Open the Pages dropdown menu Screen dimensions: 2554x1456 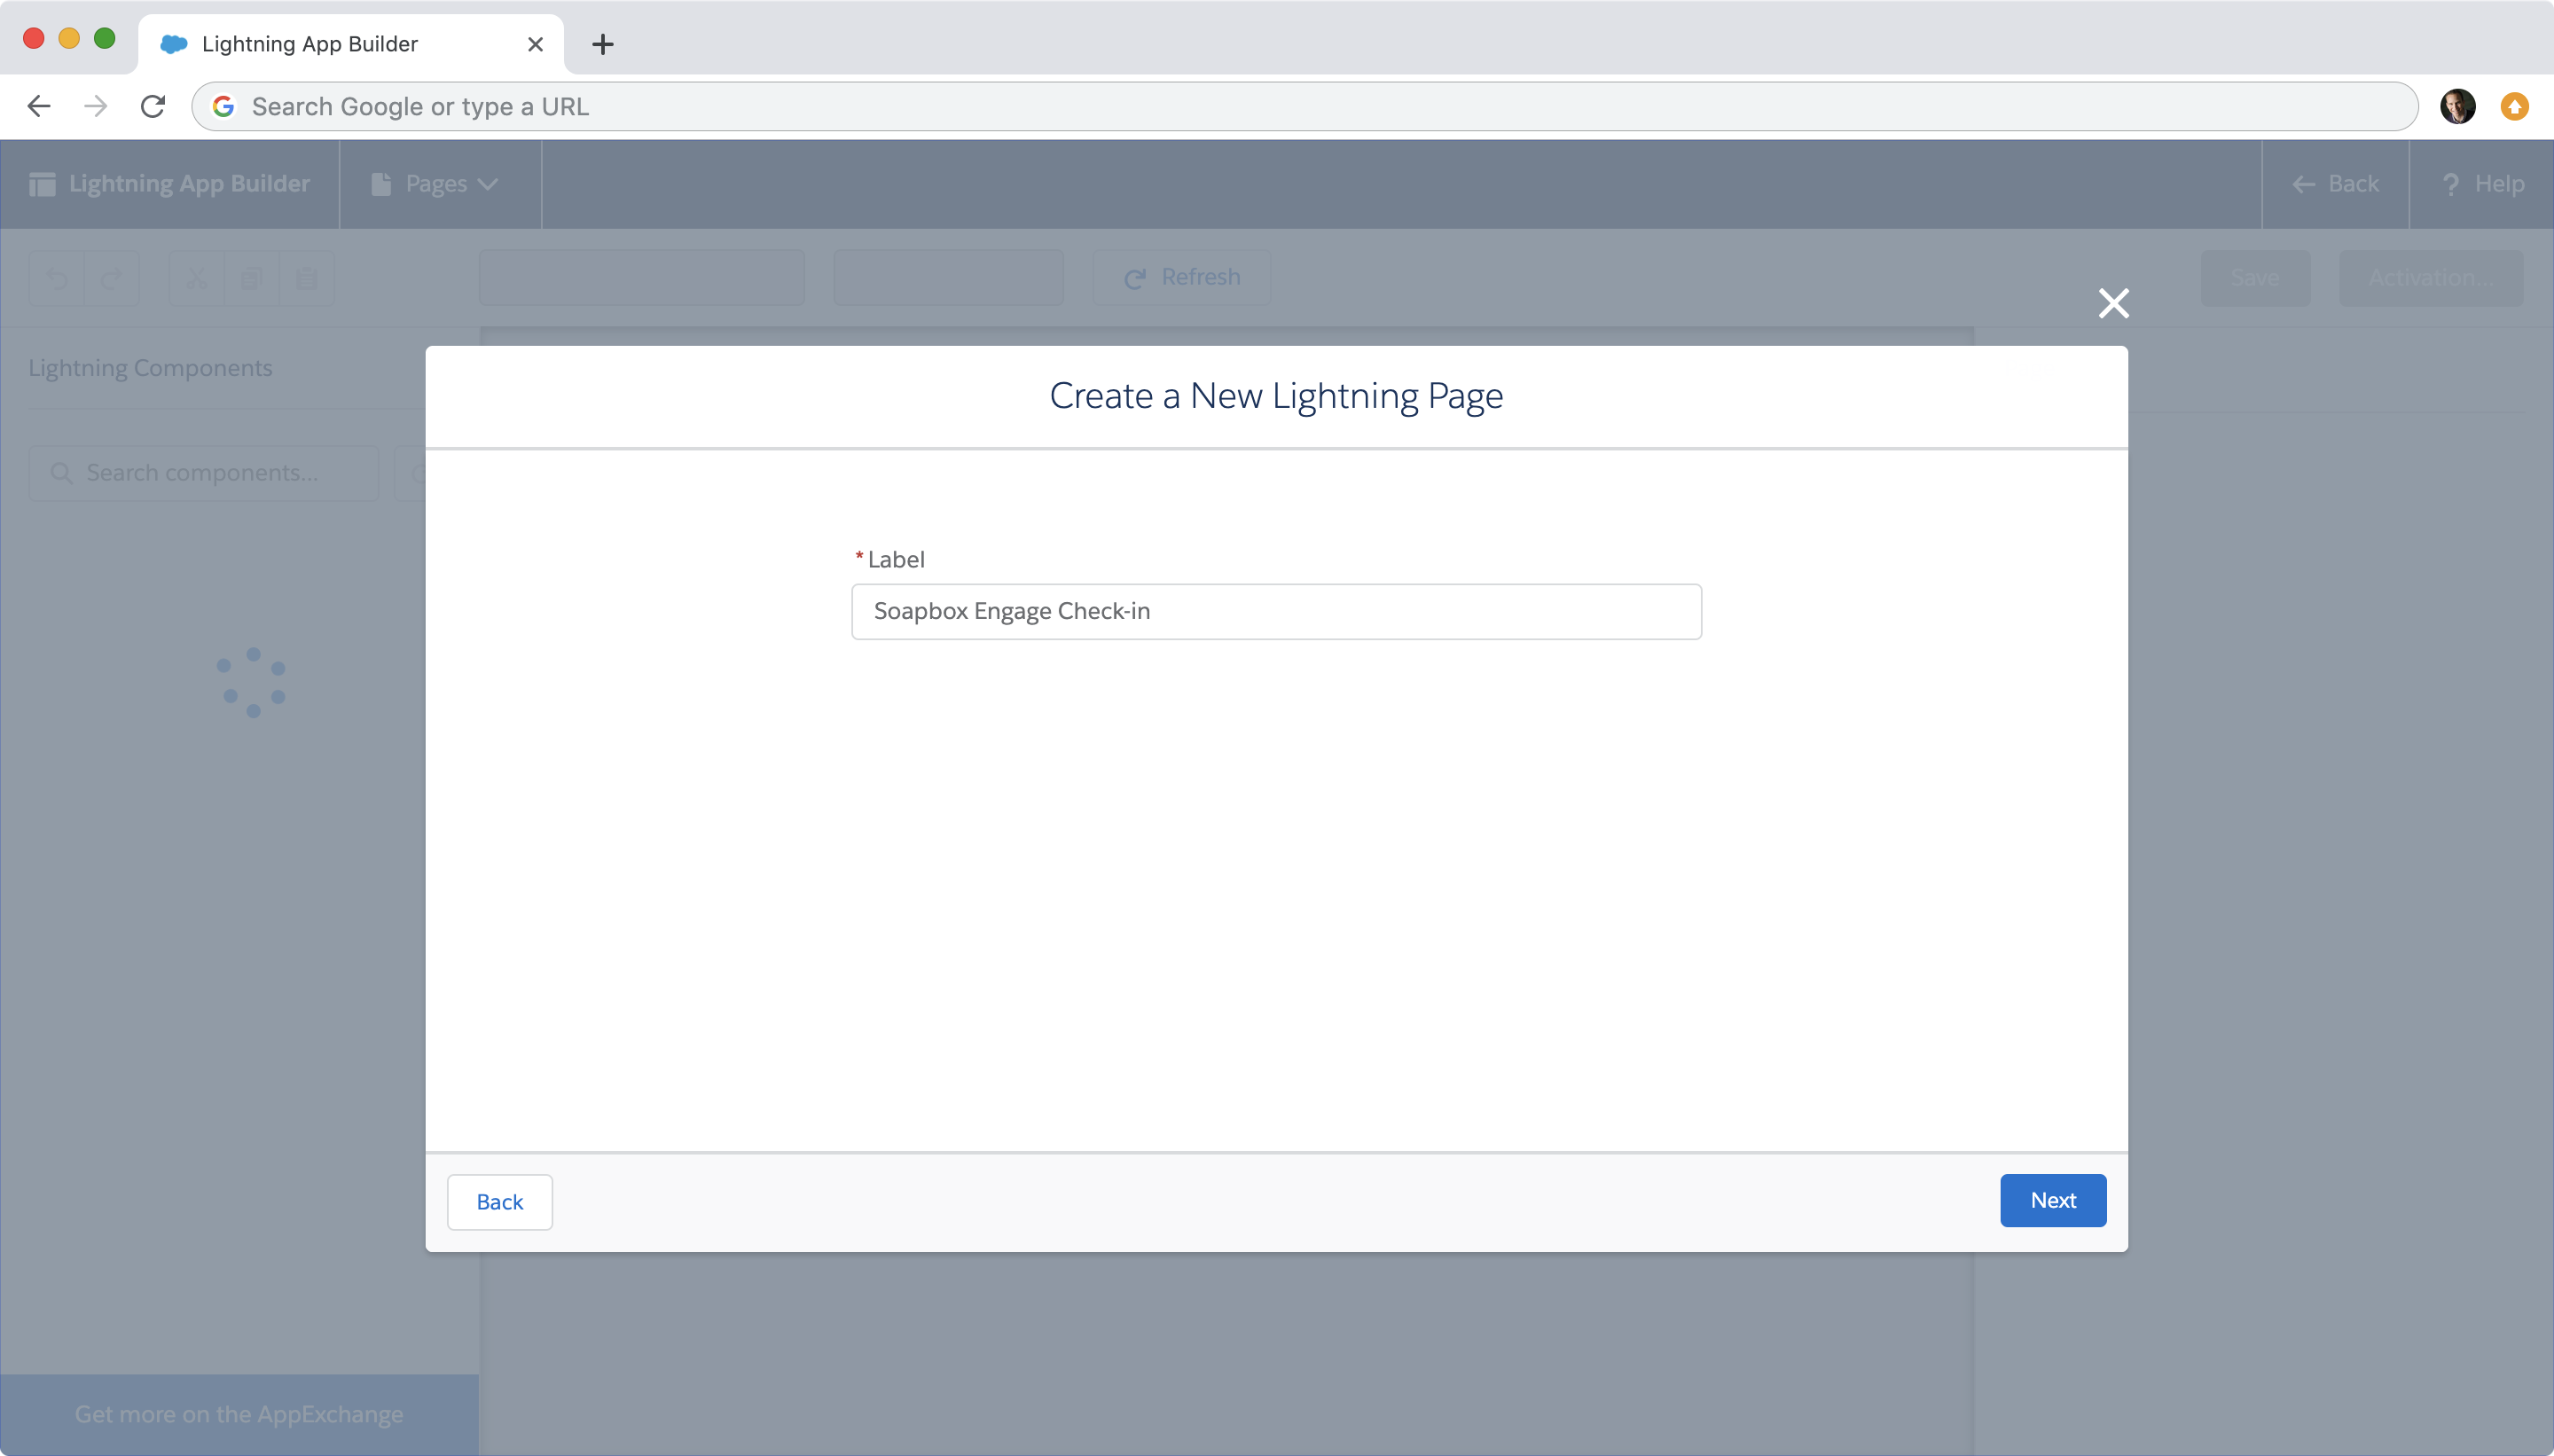pos(434,184)
